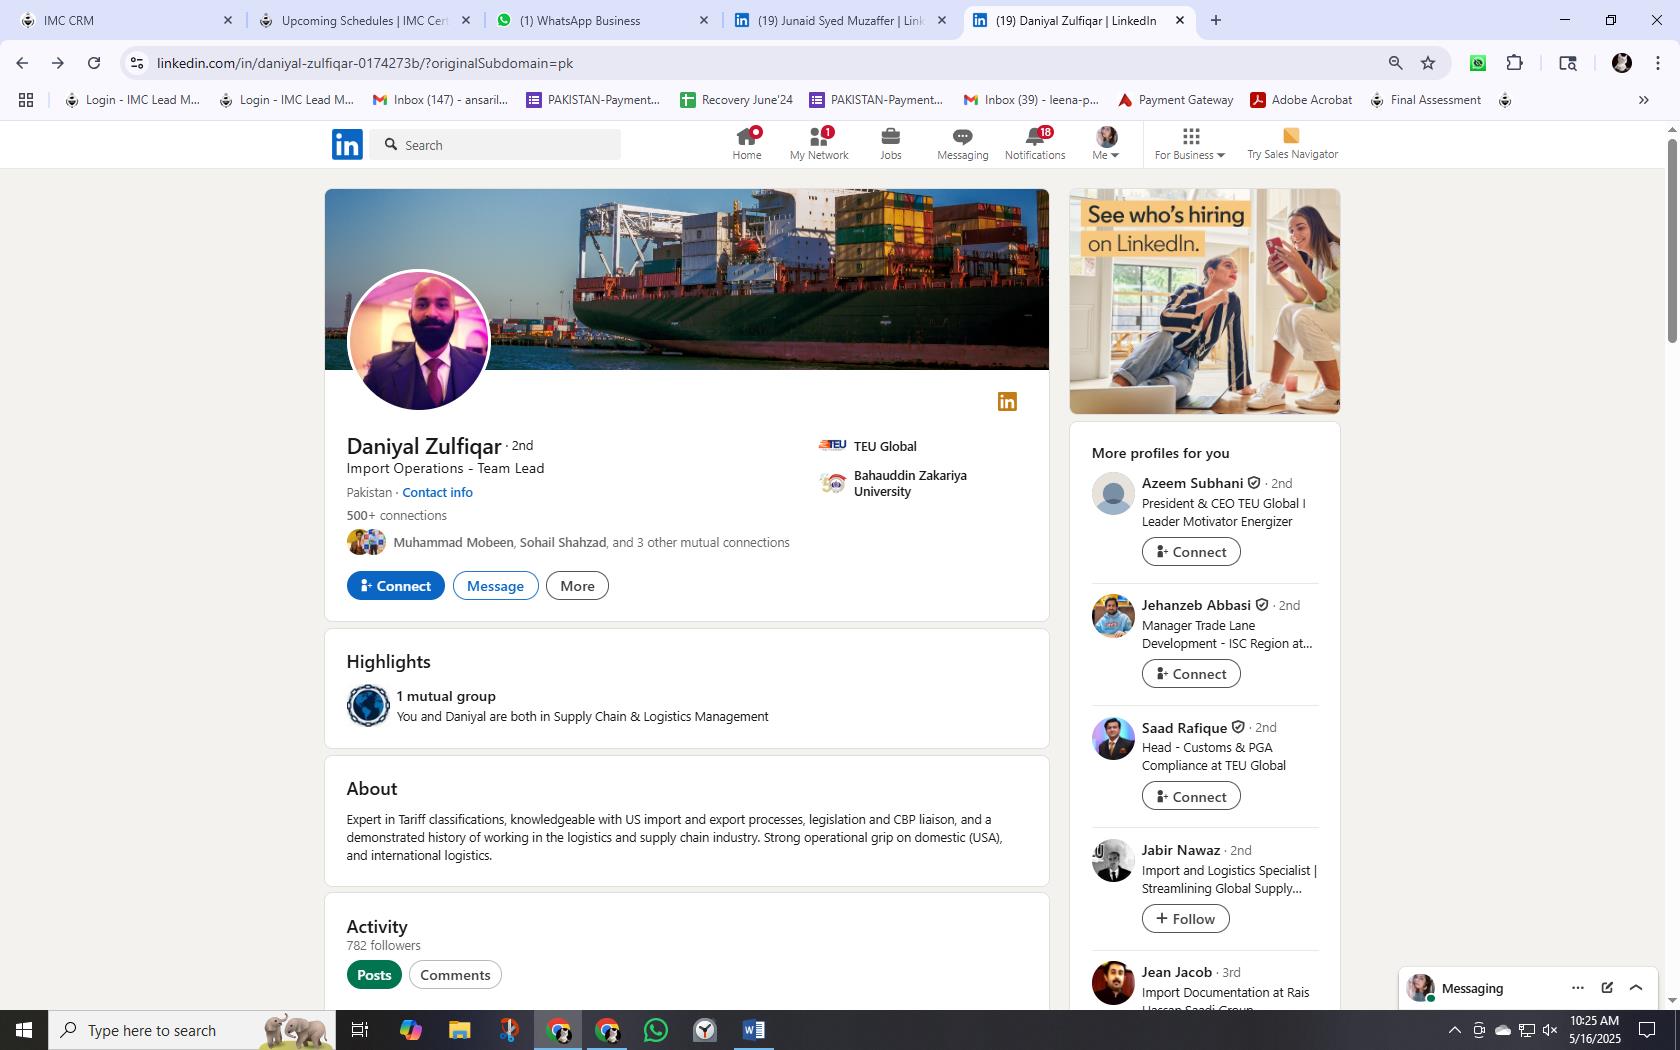Viewport: 1680px width, 1050px height.
Task: Click the See who's hiring ad
Action: [x=1204, y=301]
